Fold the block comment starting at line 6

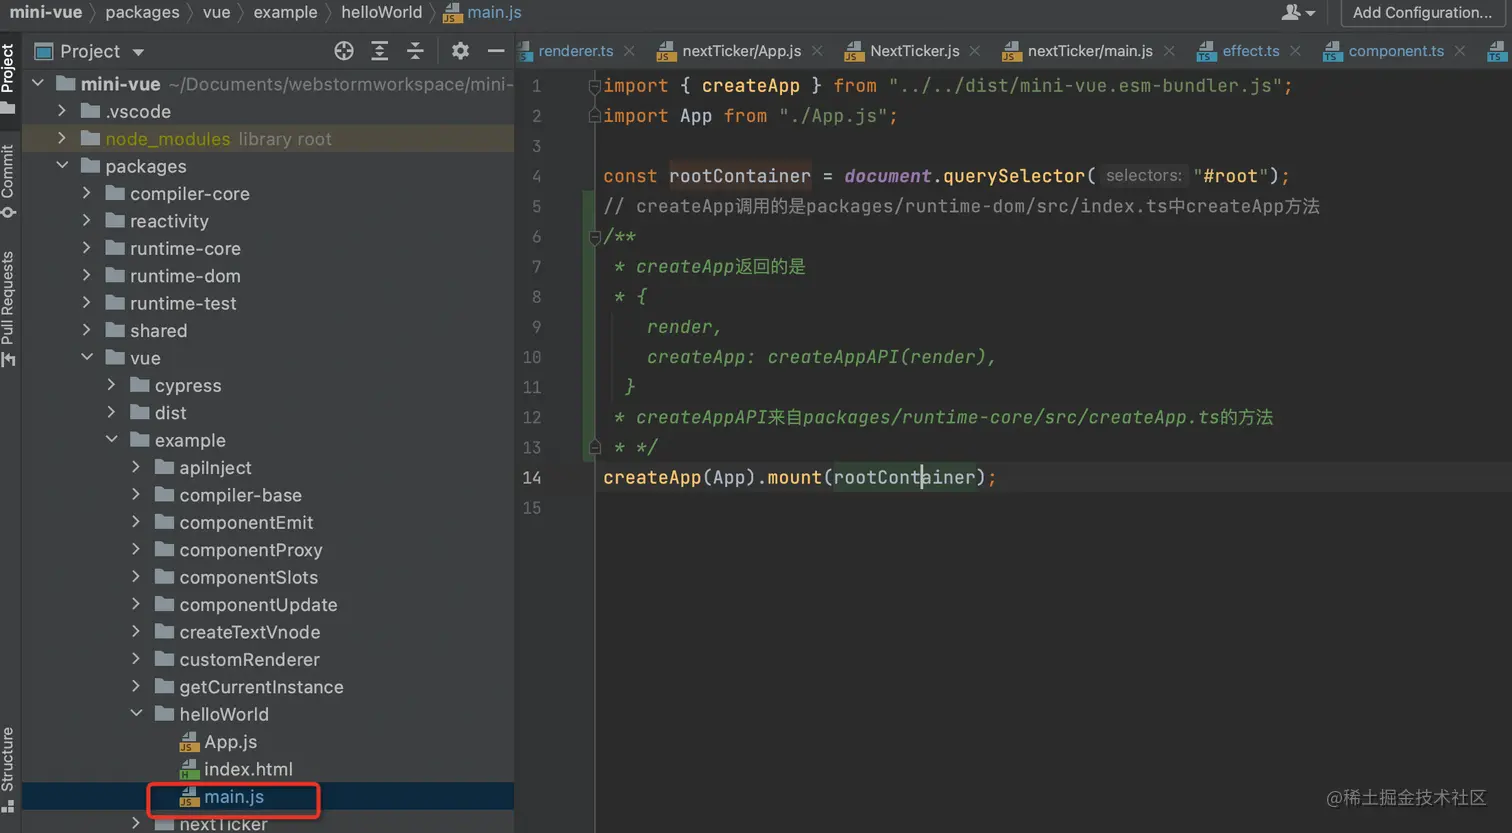[595, 237]
